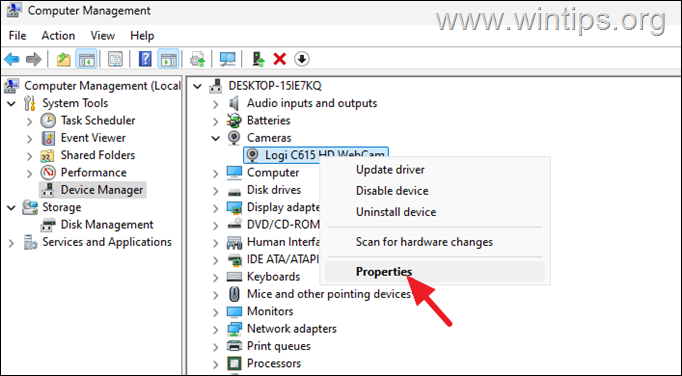Select Audio inputs and outputs label
This screenshot has height=376, width=682.
point(312,103)
